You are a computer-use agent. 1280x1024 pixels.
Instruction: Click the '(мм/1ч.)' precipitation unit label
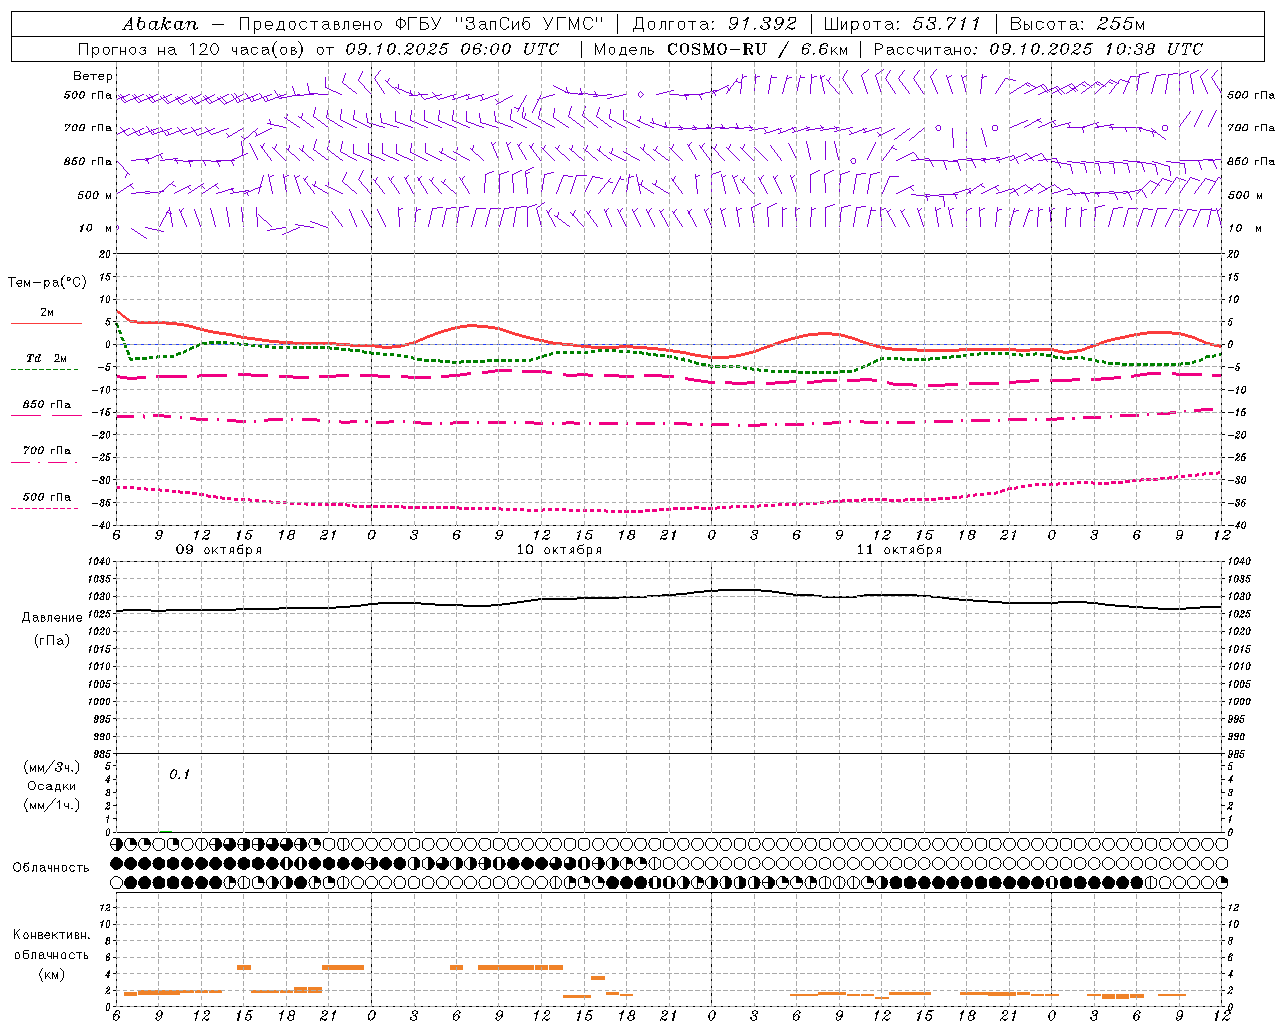pos(52,805)
